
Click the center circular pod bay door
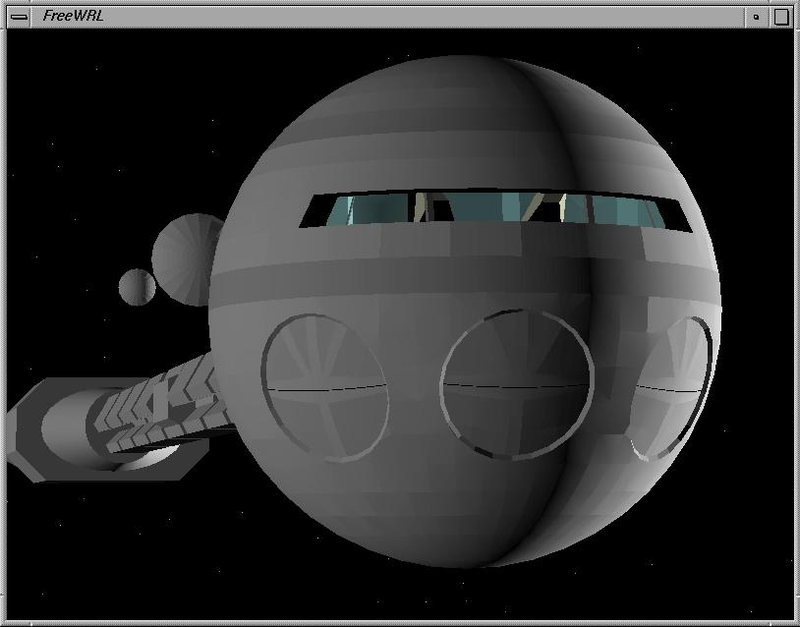517,384
